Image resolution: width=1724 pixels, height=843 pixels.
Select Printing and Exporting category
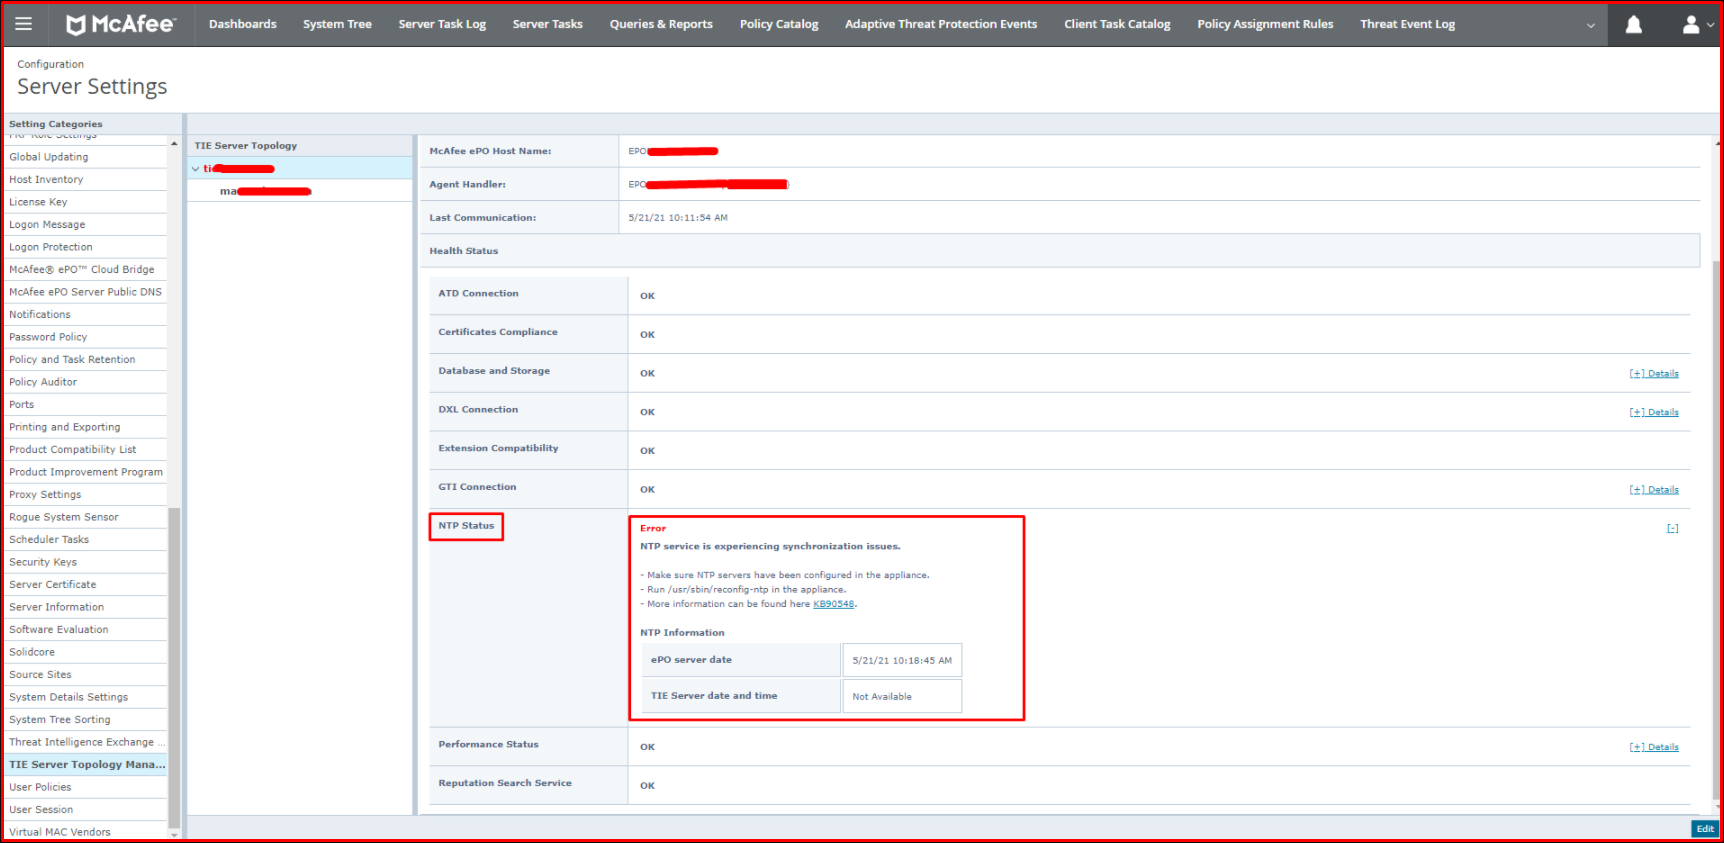coord(85,427)
